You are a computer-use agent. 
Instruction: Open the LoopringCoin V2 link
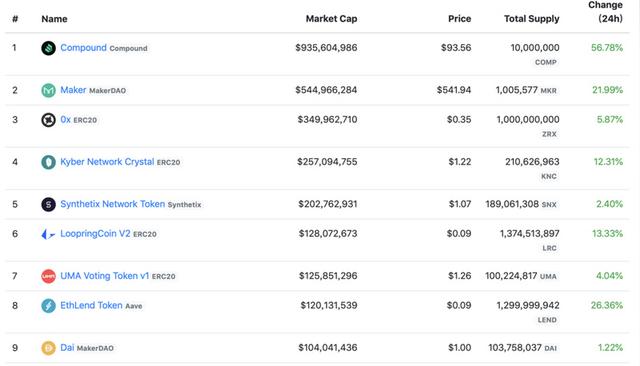(95, 233)
